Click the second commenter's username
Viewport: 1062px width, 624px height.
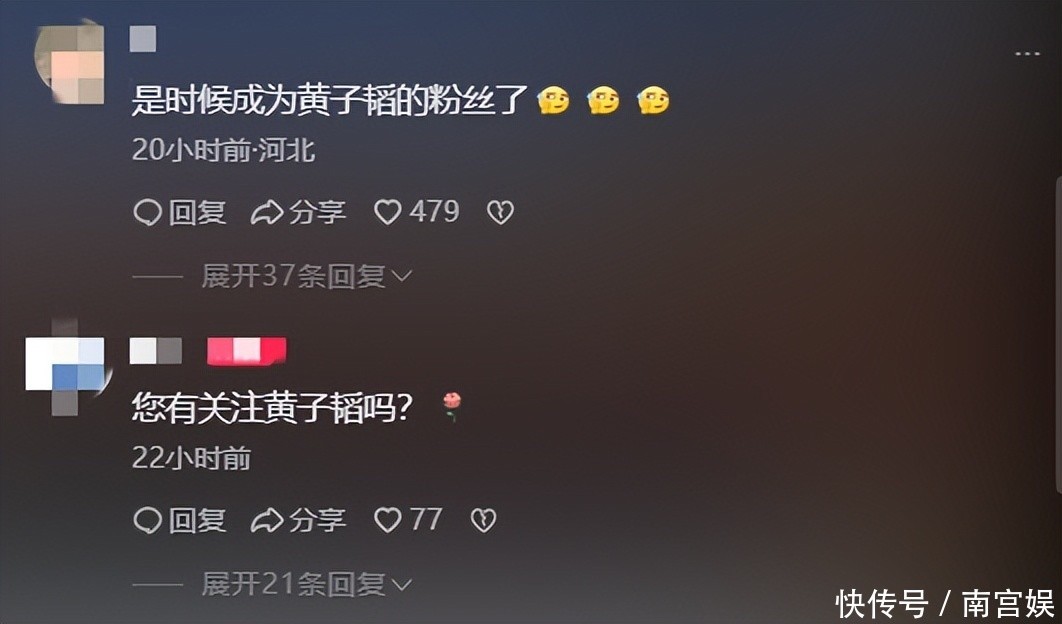(156, 351)
